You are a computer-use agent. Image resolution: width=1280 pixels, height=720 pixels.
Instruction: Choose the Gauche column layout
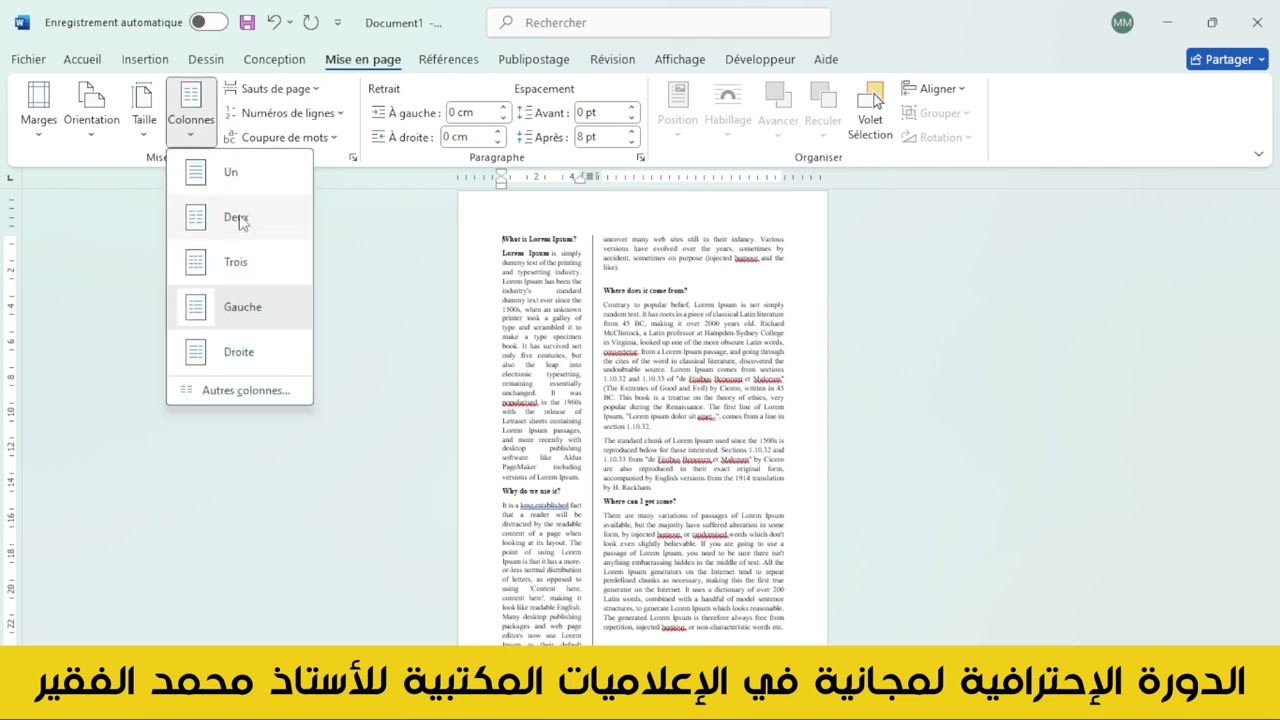click(240, 307)
